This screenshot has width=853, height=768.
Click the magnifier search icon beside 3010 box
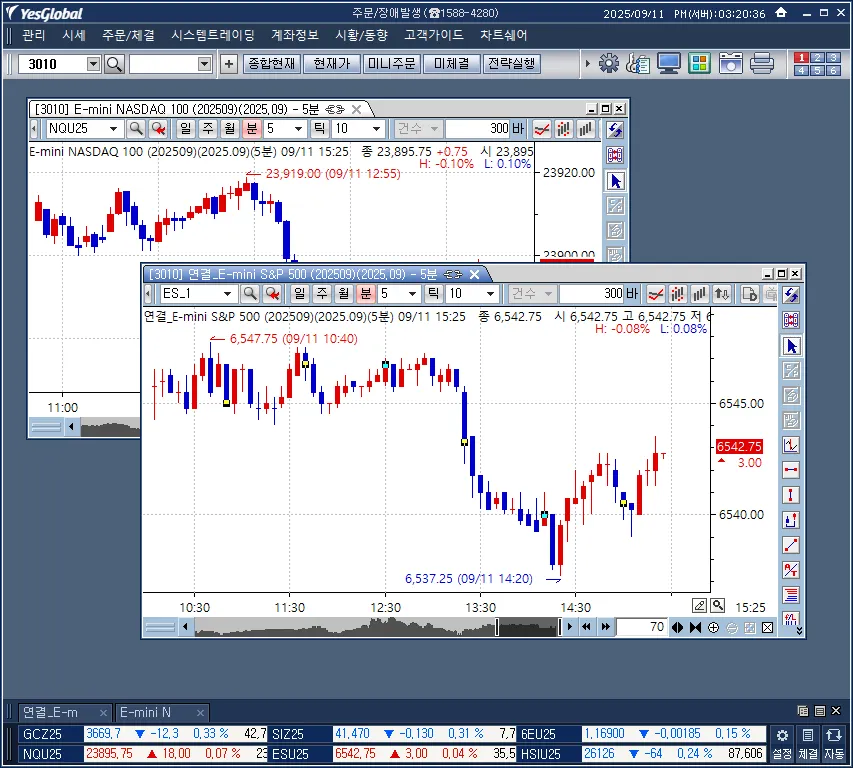[114, 64]
